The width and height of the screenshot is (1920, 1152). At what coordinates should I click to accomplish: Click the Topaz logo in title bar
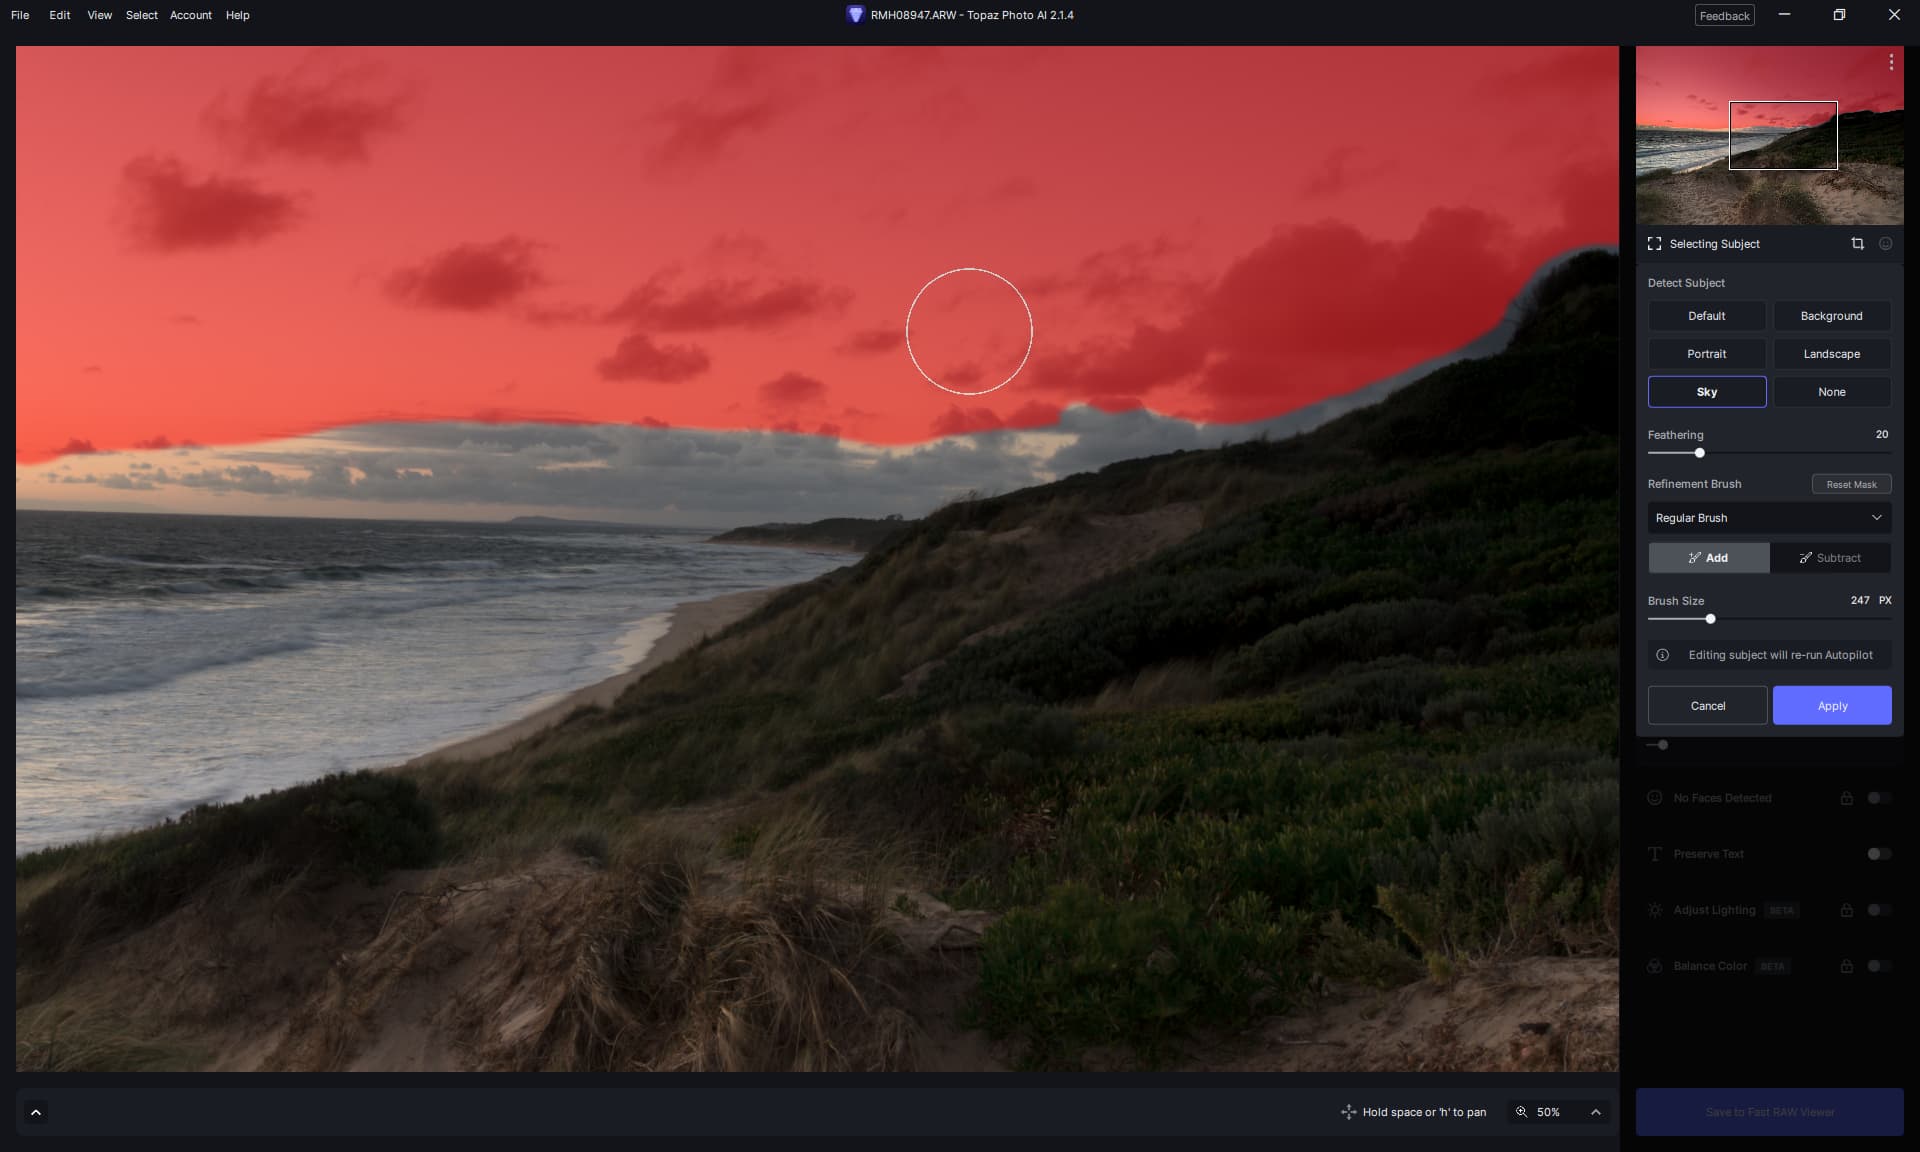(854, 15)
